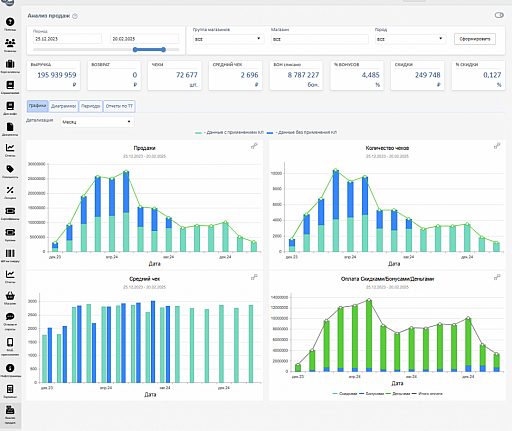Open the barcode icon in sidebar
This screenshot has width=512, height=431.
tap(10, 253)
